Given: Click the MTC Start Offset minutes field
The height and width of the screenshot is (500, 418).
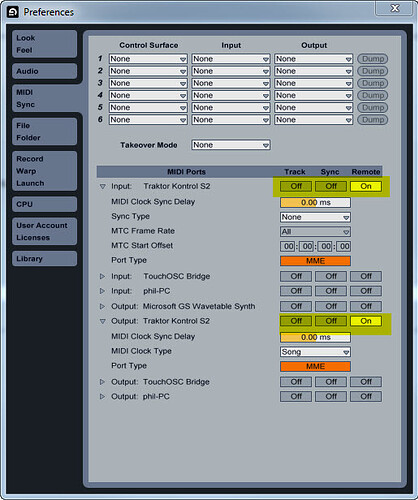Looking at the screenshot, I should [306, 247].
